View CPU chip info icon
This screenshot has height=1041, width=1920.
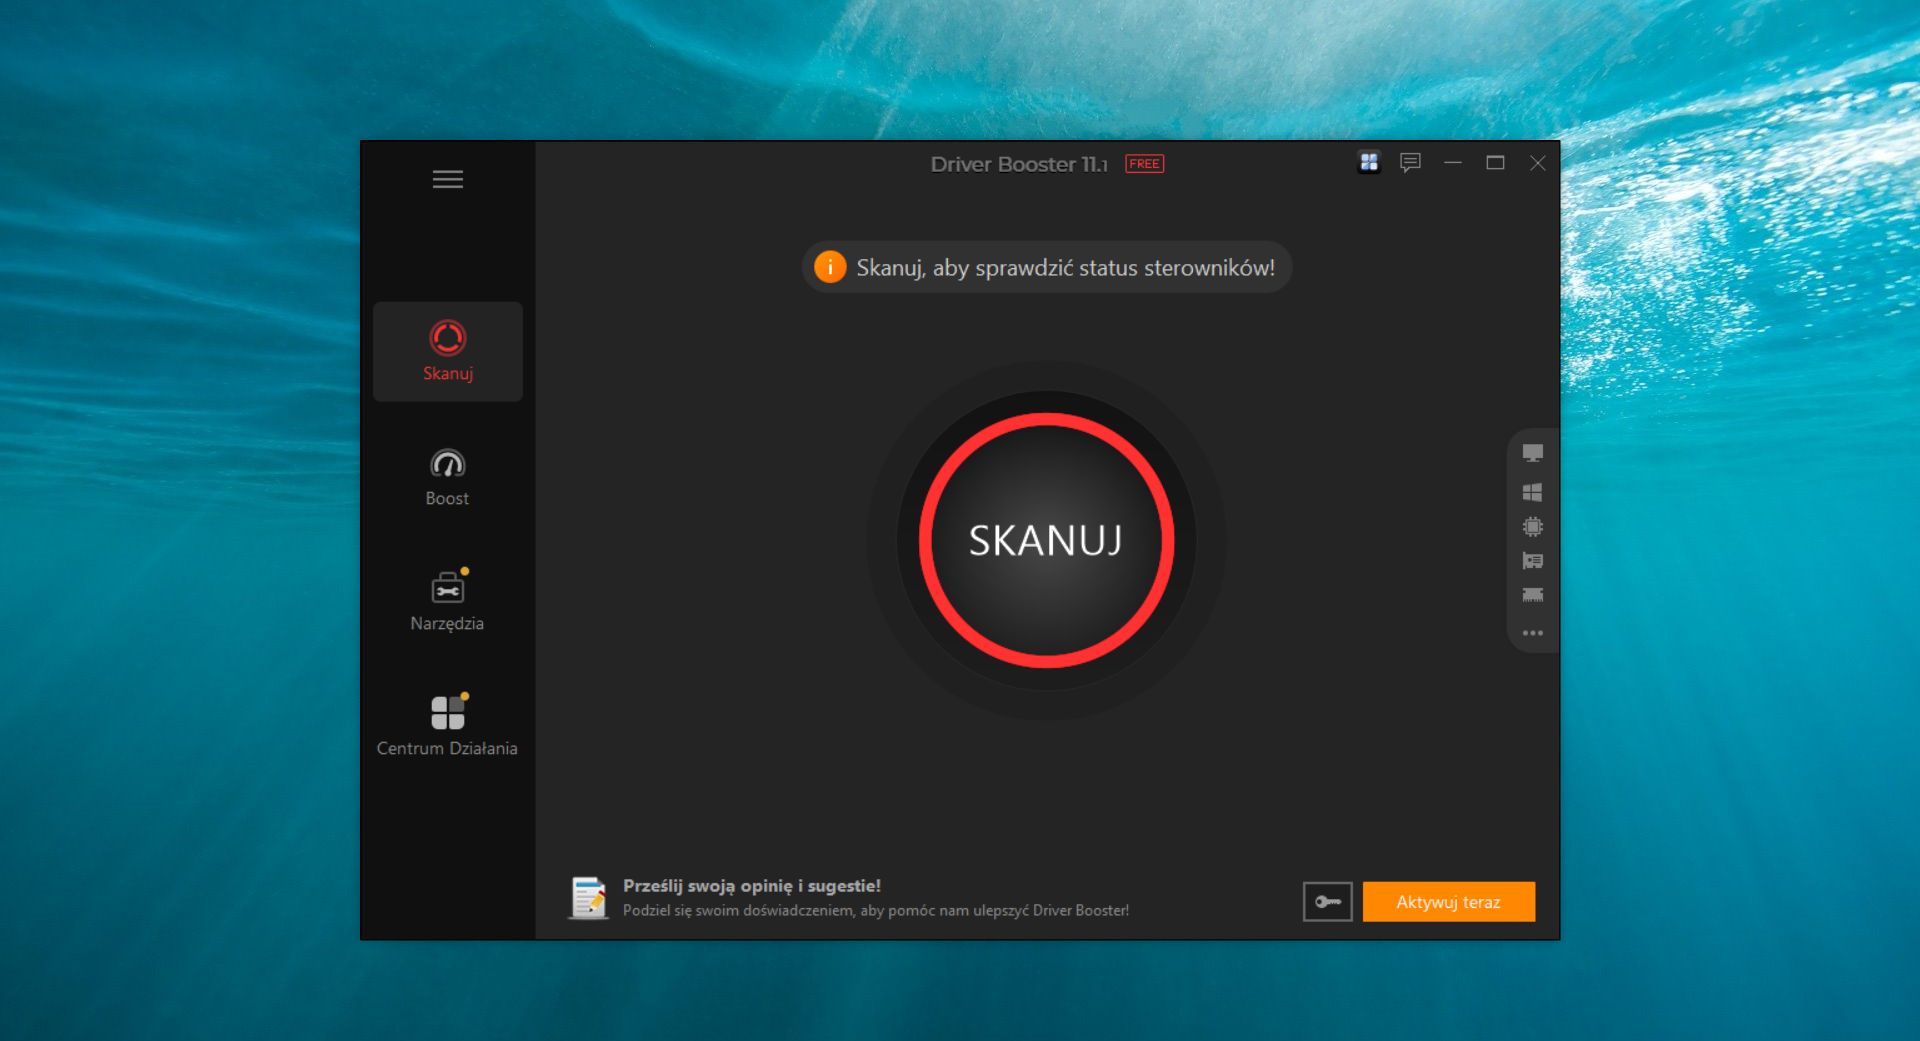coord(1532,526)
